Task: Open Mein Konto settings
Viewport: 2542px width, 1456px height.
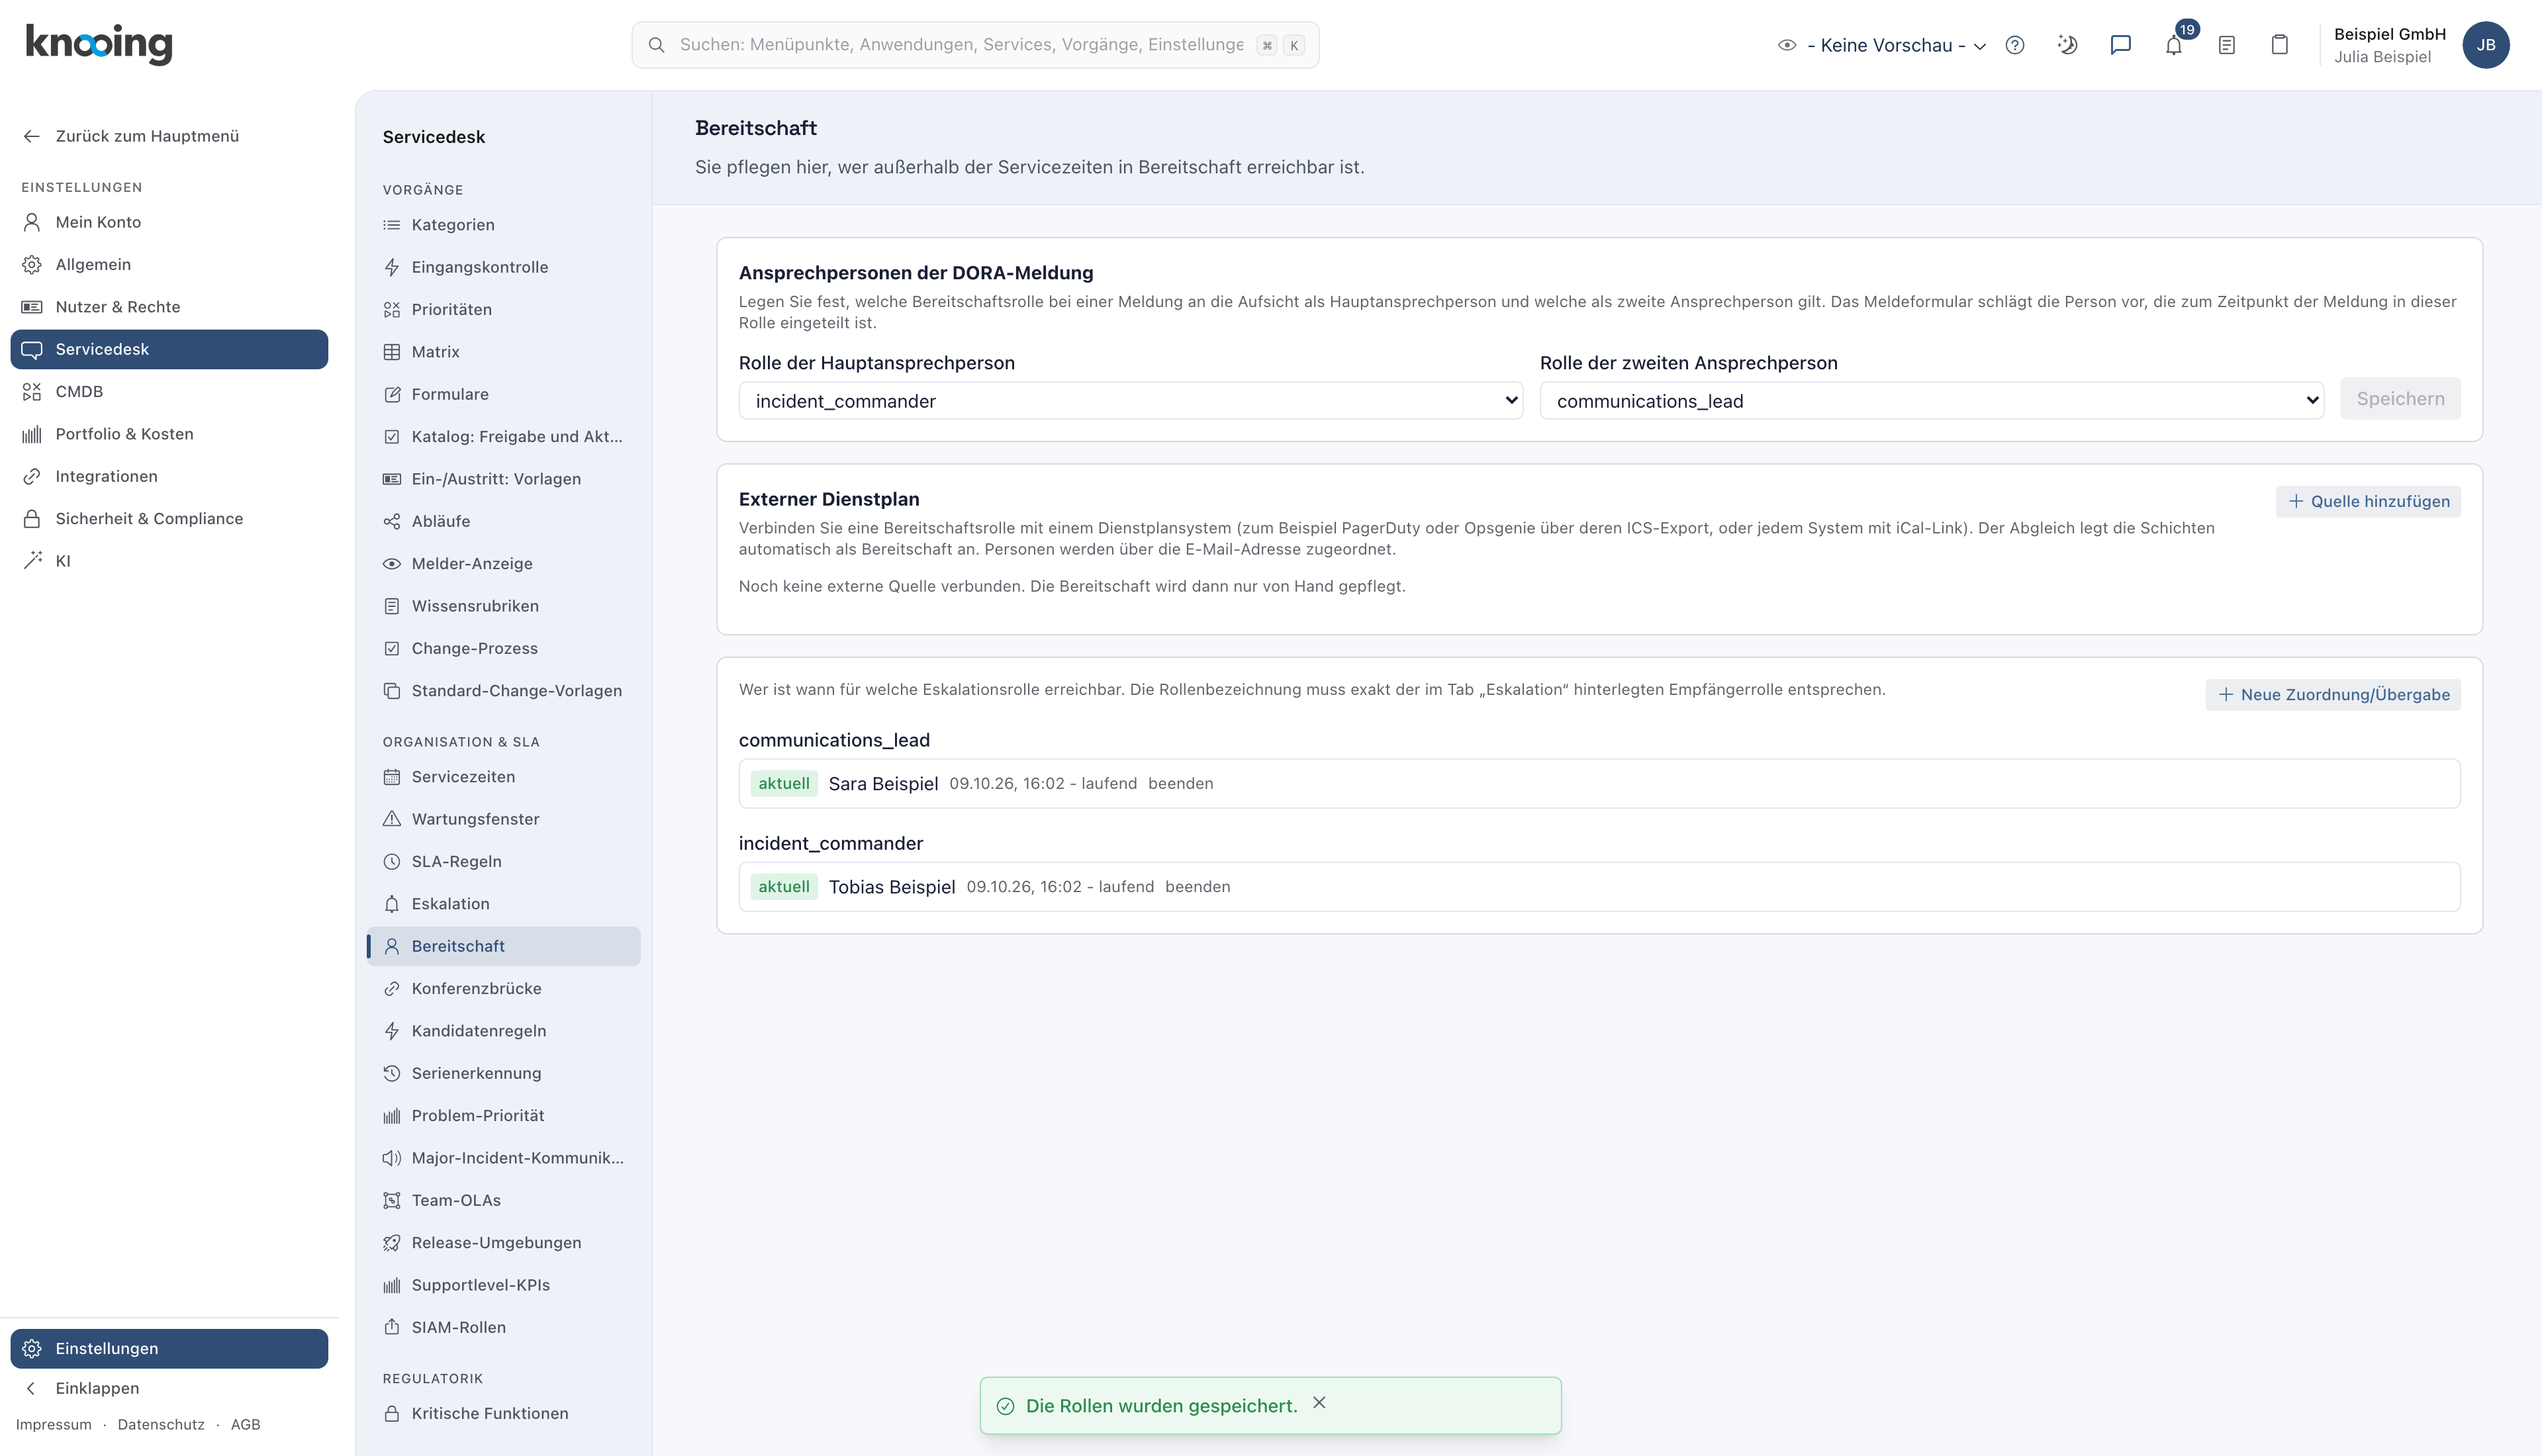Action: (x=169, y=222)
